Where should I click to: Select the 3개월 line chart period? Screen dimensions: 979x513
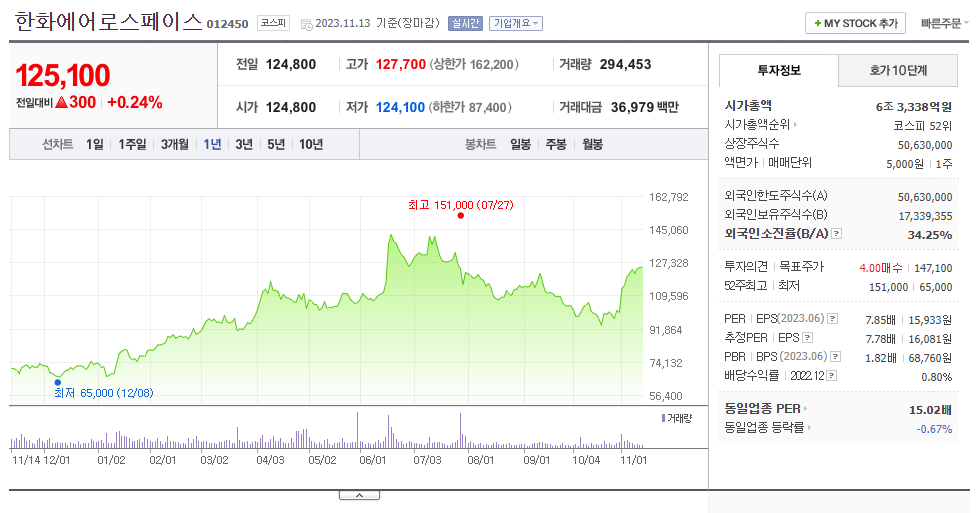coord(175,145)
